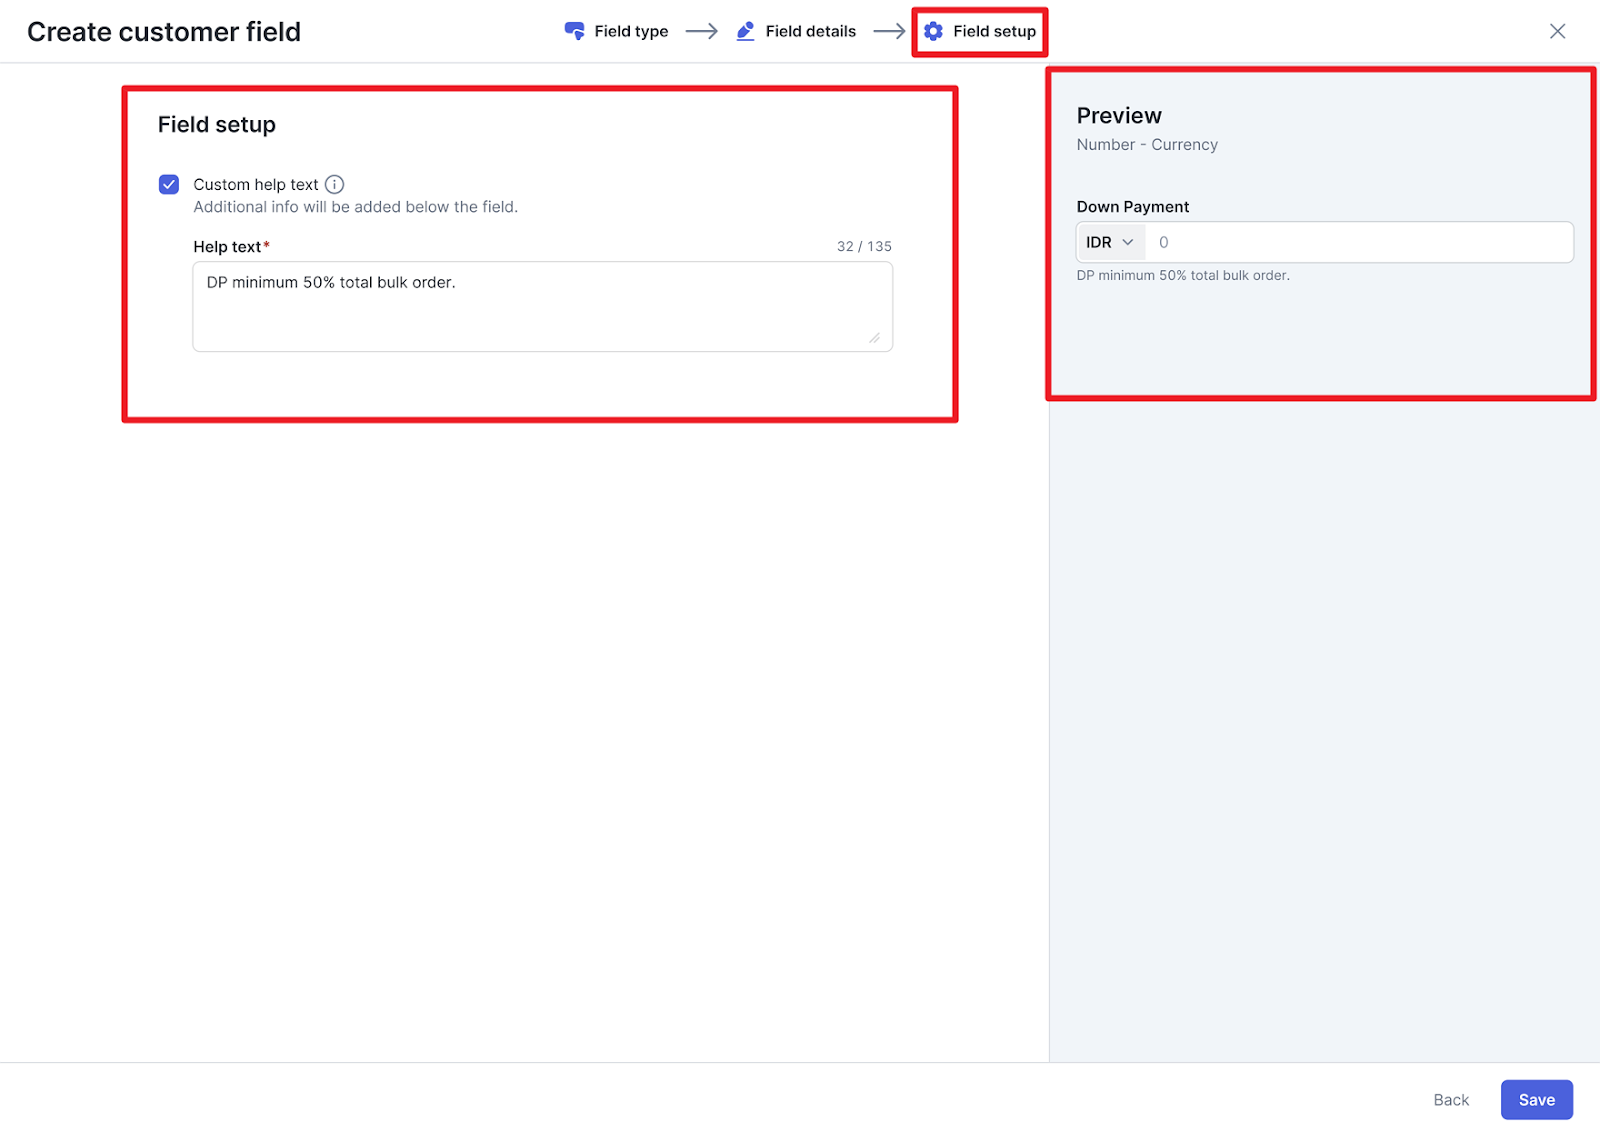Focus the Down Payment amount input
Image resolution: width=1600 pixels, height=1142 pixels.
[x=1358, y=242]
